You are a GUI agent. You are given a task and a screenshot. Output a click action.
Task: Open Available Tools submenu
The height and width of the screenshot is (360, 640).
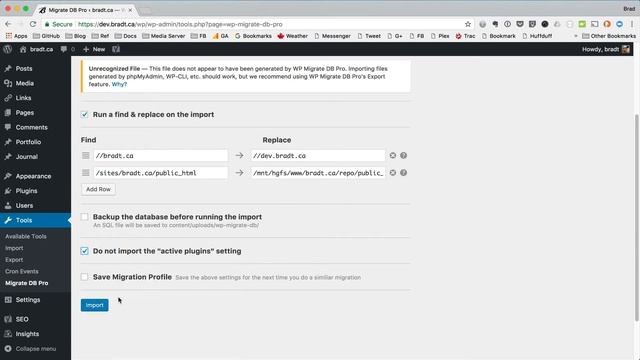26,236
